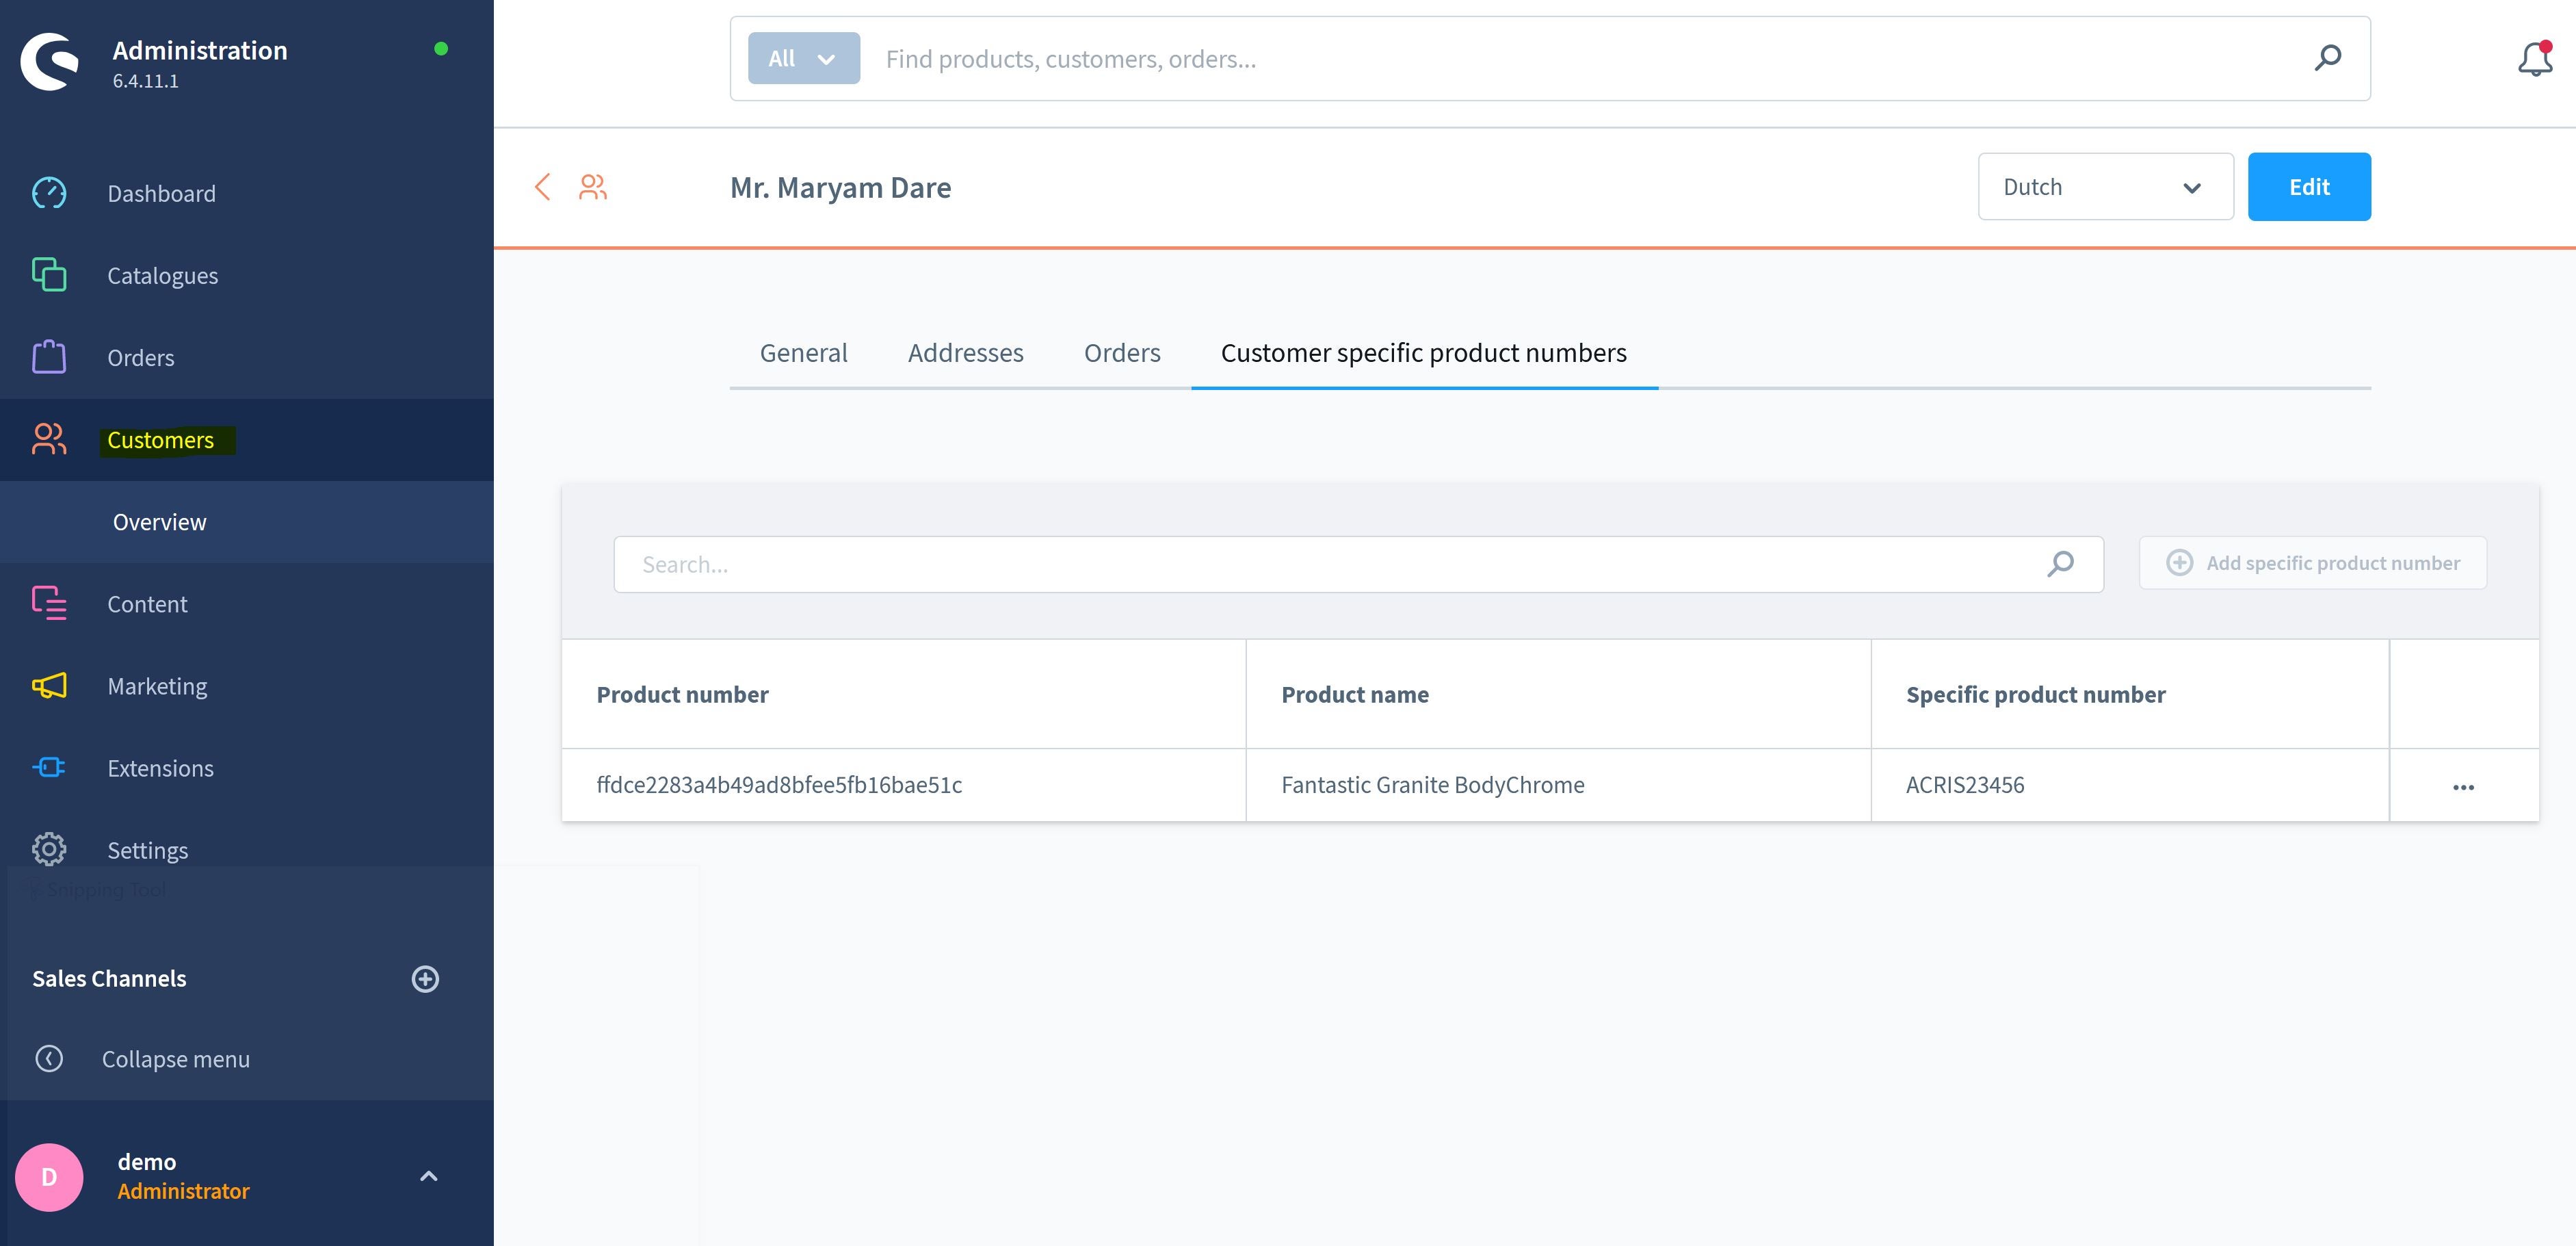Switch to the Orders tab
2576x1246 pixels.
[x=1122, y=353]
